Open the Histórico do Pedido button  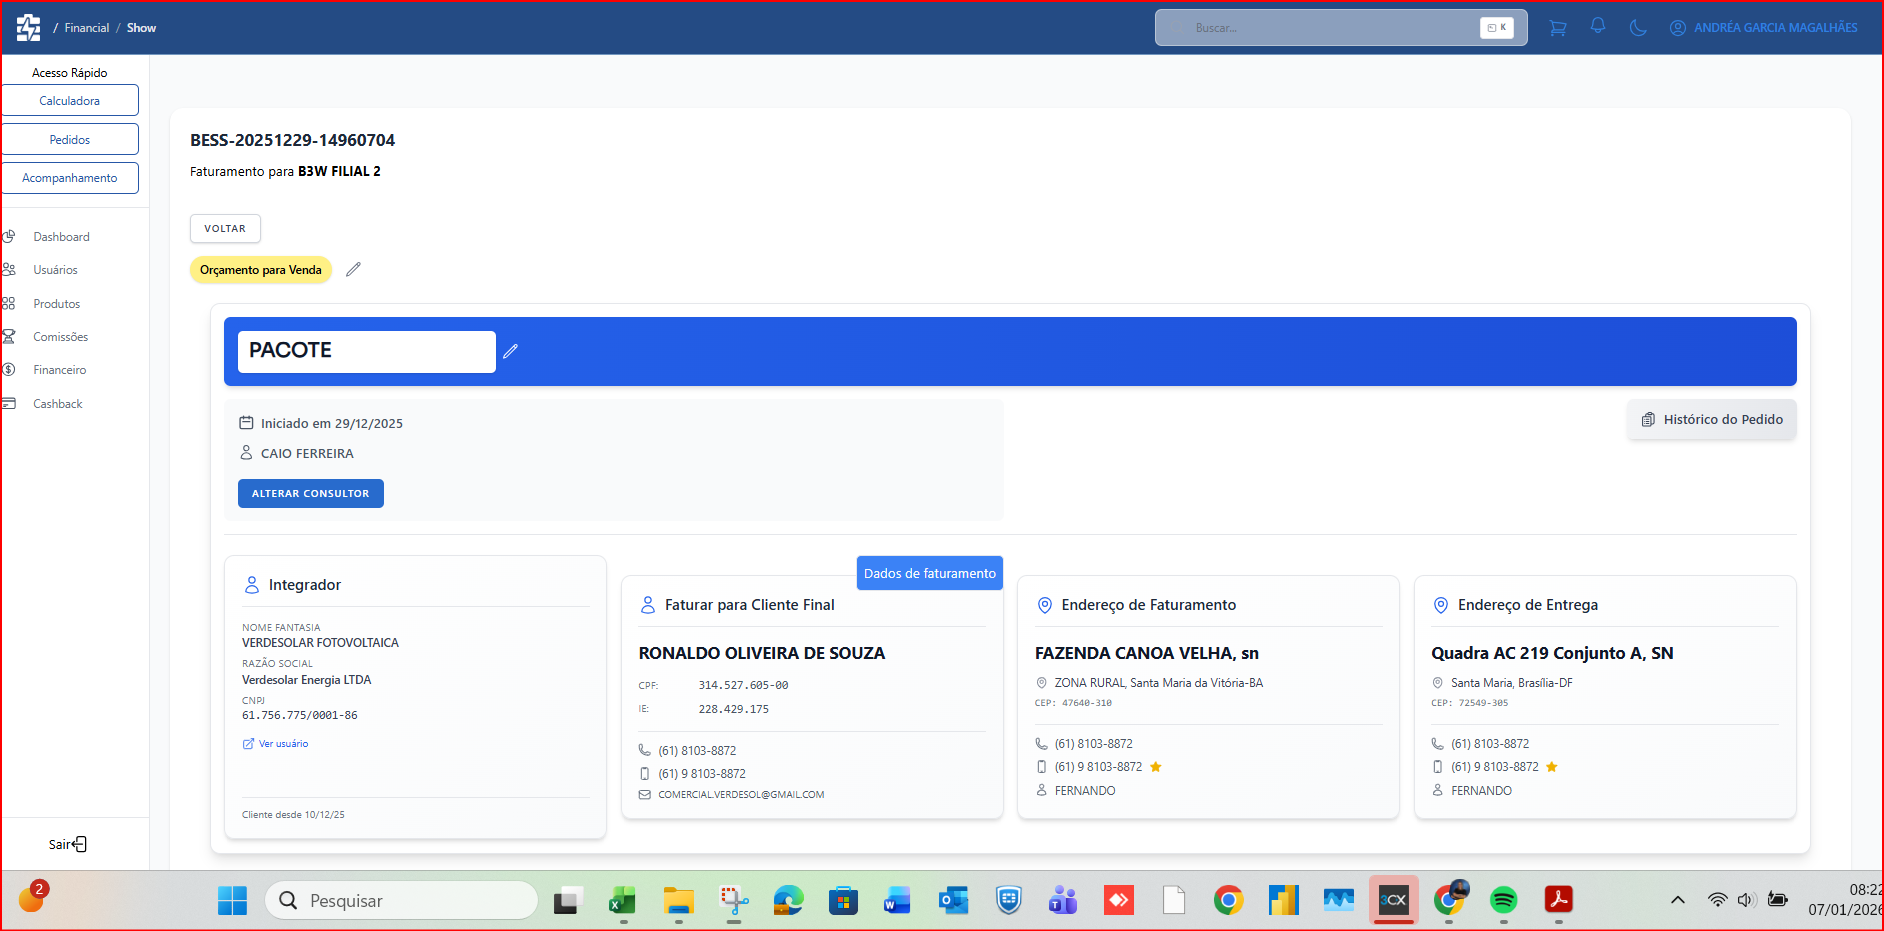(x=1711, y=420)
